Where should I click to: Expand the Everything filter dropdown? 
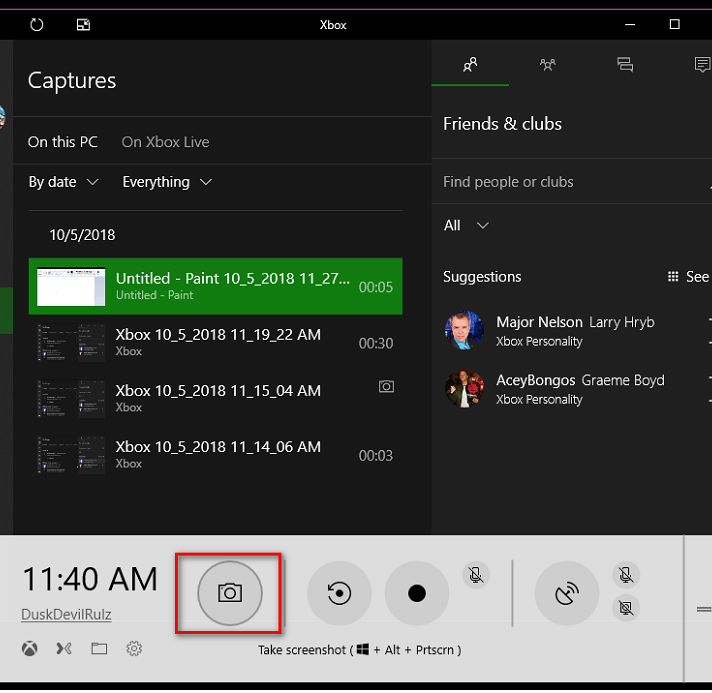pos(167,182)
